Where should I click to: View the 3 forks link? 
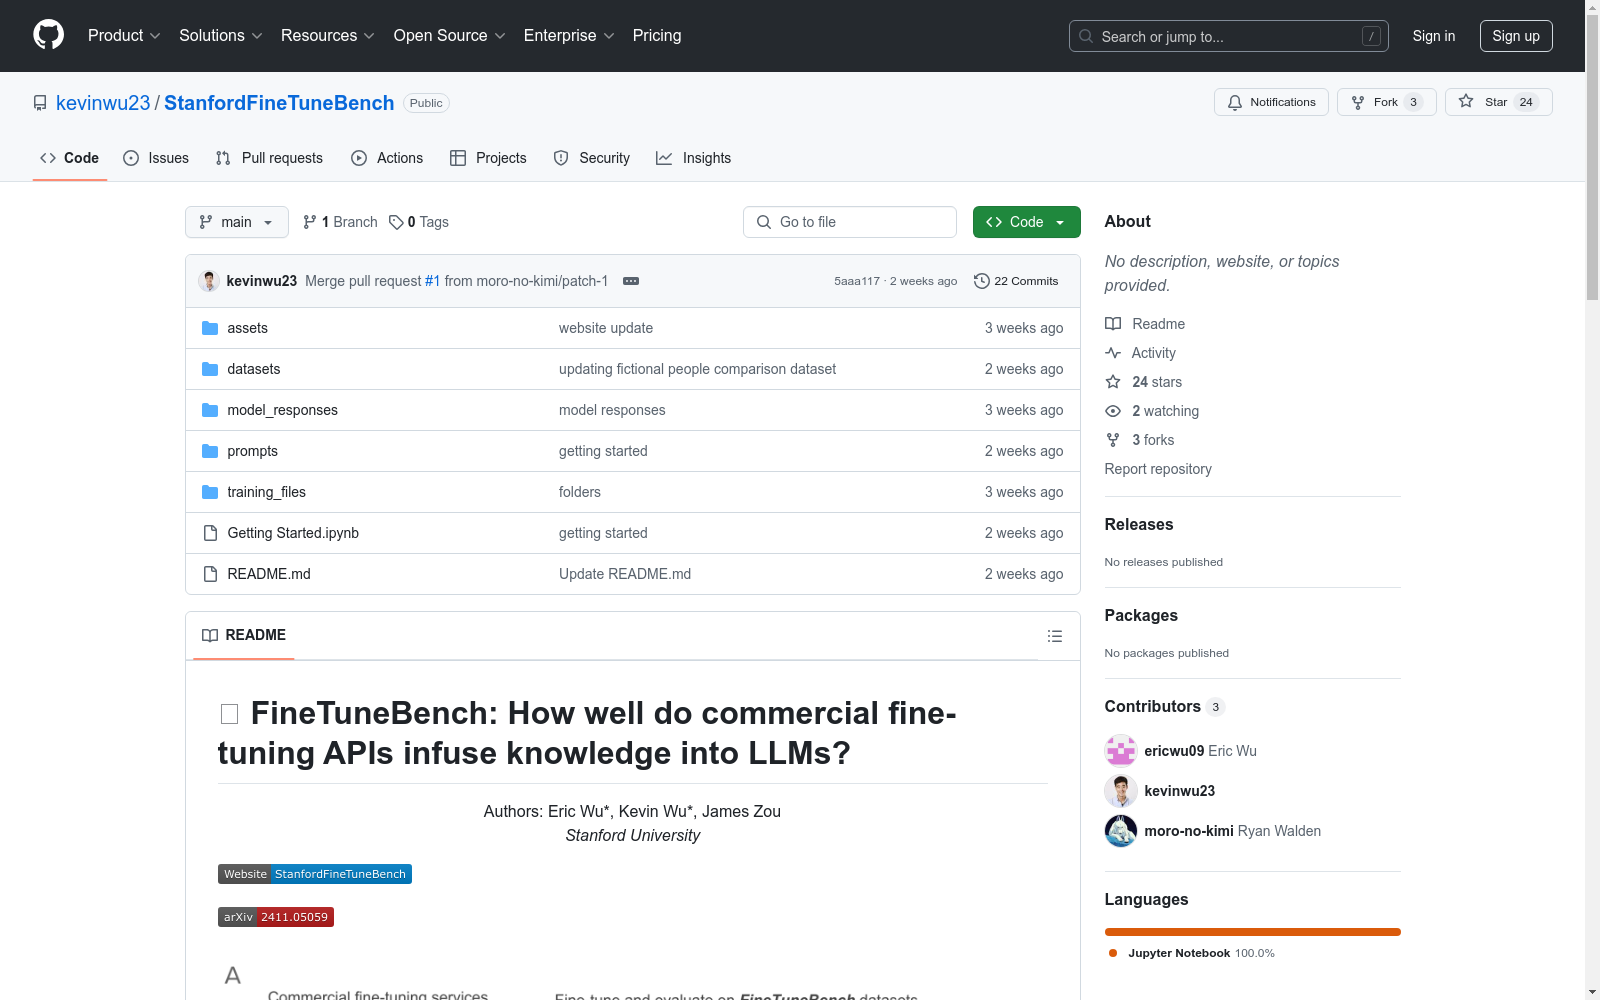[x=1140, y=440]
